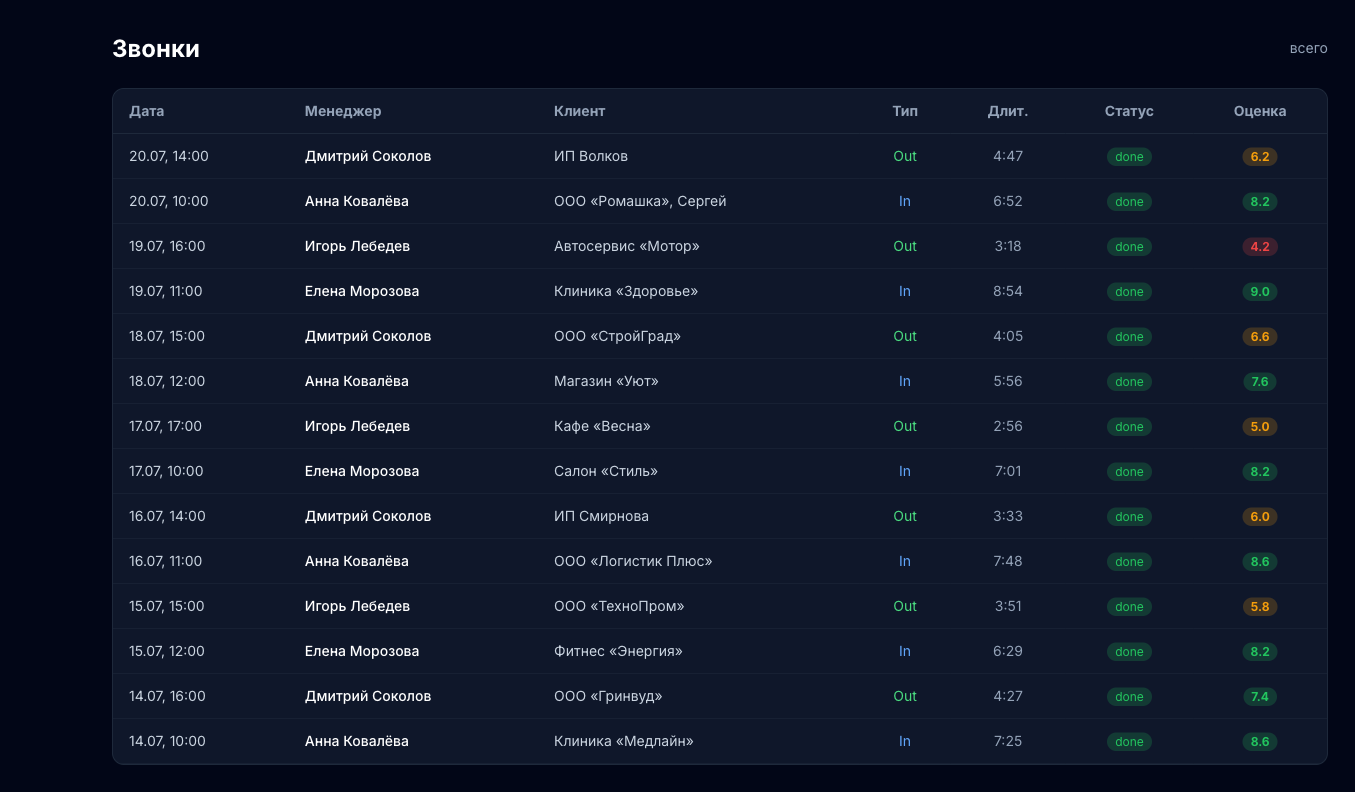The image size is (1355, 792).
Task: Click Out type in ООО «СтройГрад» row
Action: 905,336
